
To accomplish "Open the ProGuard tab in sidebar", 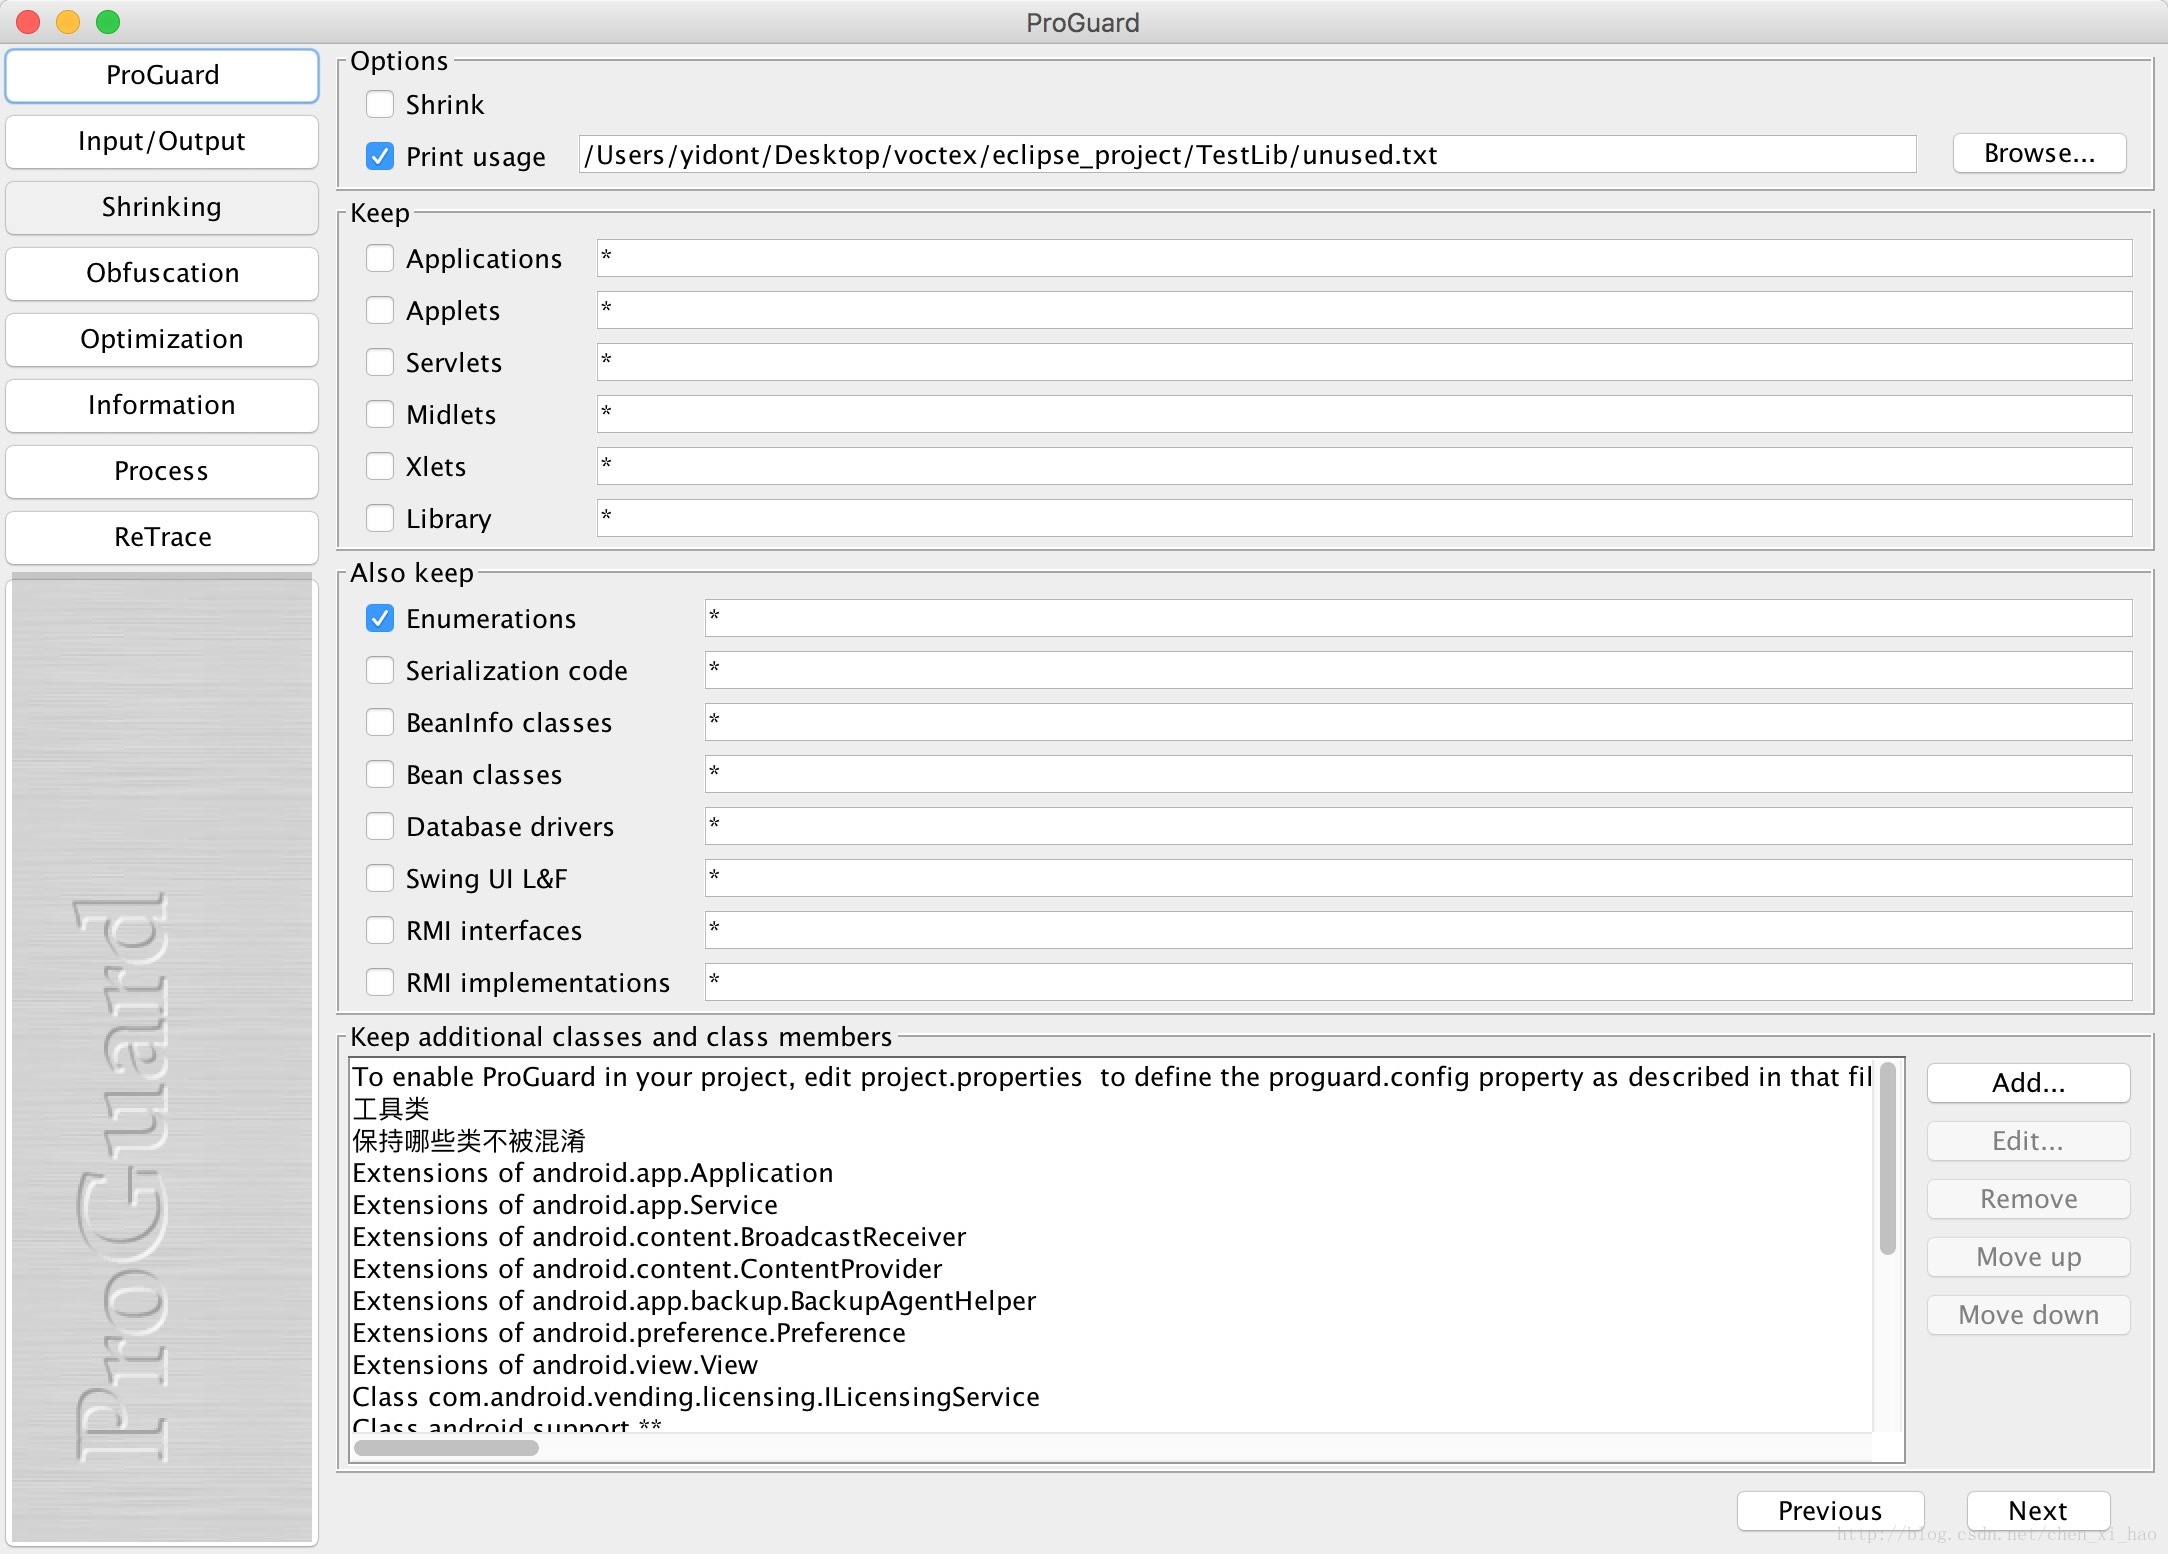I will [x=162, y=76].
